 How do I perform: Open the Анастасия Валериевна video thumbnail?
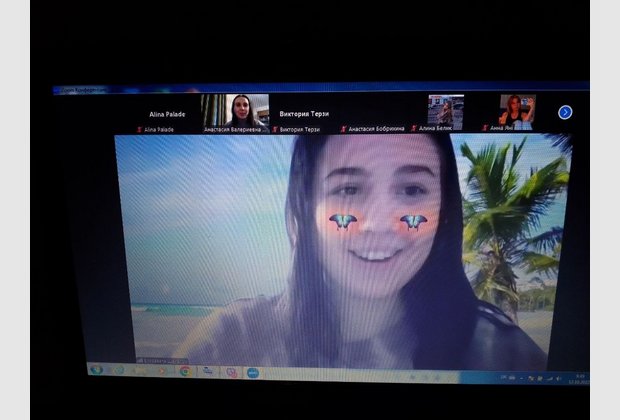coord(235,113)
